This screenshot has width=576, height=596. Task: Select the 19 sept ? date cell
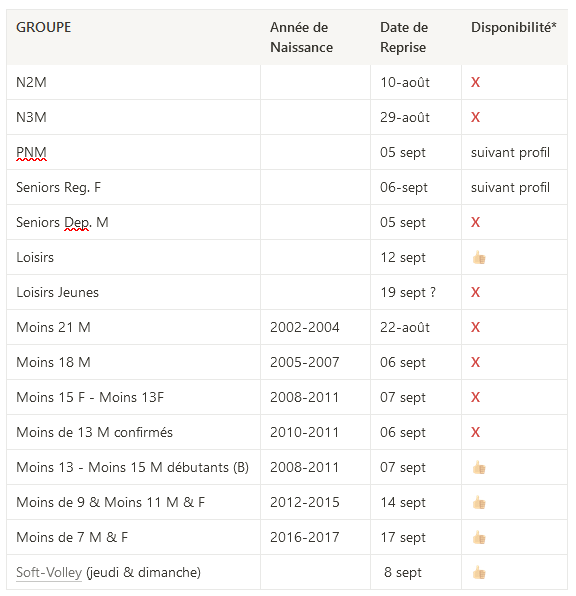pyautogui.click(x=408, y=292)
